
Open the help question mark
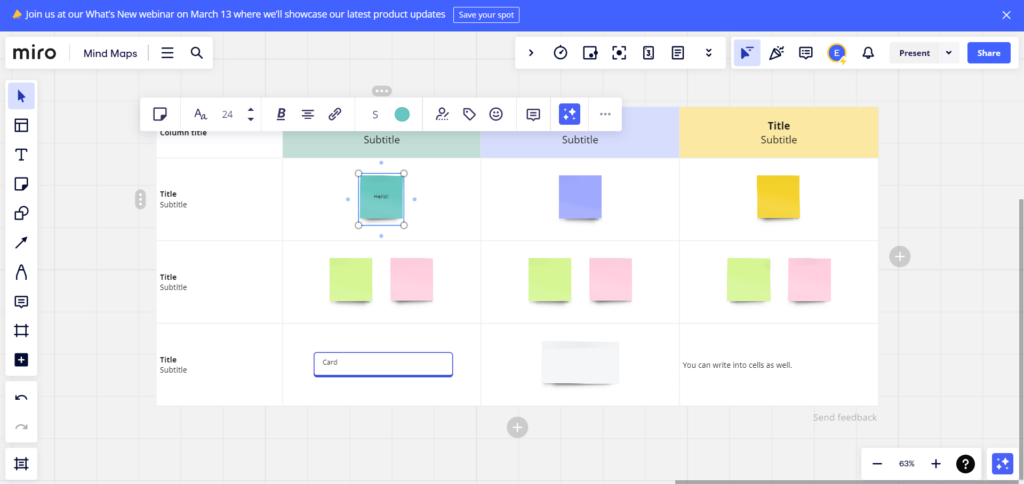tap(965, 464)
